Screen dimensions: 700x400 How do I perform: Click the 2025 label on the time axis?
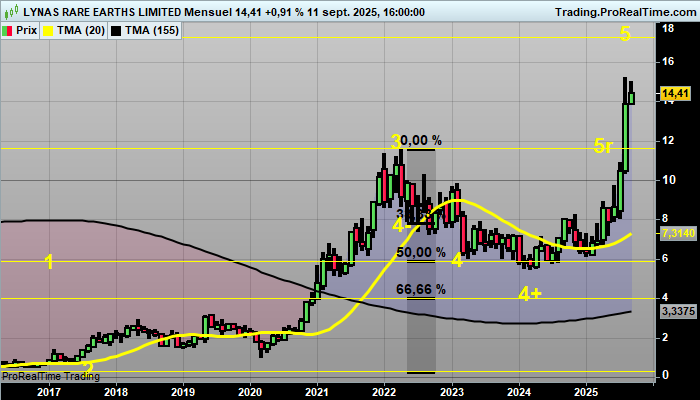point(587,392)
